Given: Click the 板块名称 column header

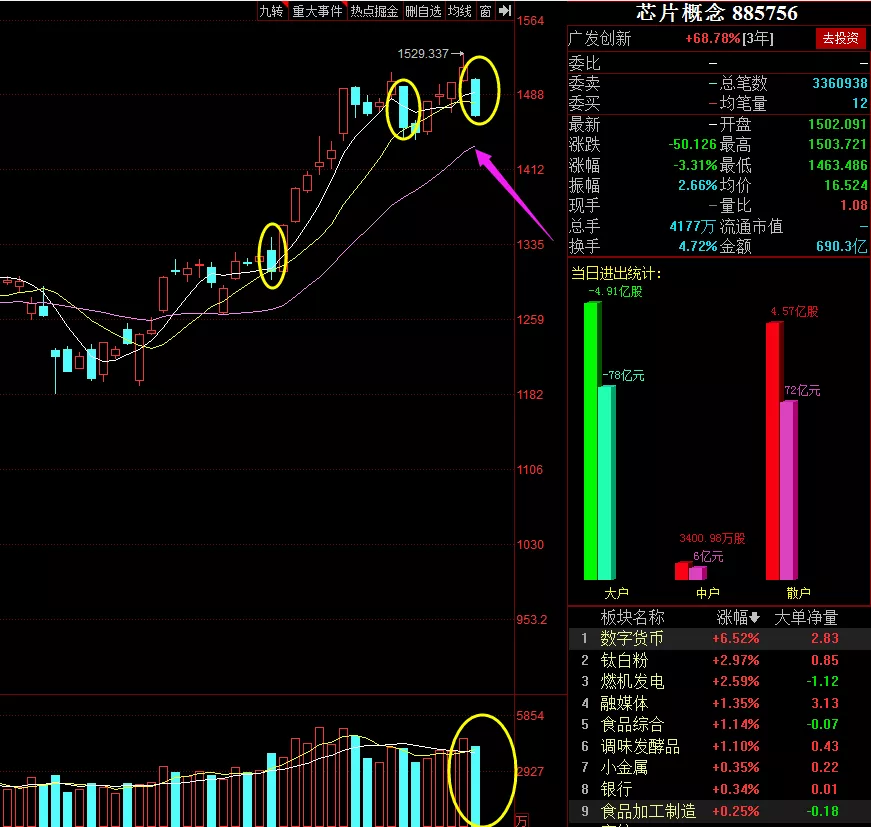Looking at the screenshot, I should [x=632, y=617].
